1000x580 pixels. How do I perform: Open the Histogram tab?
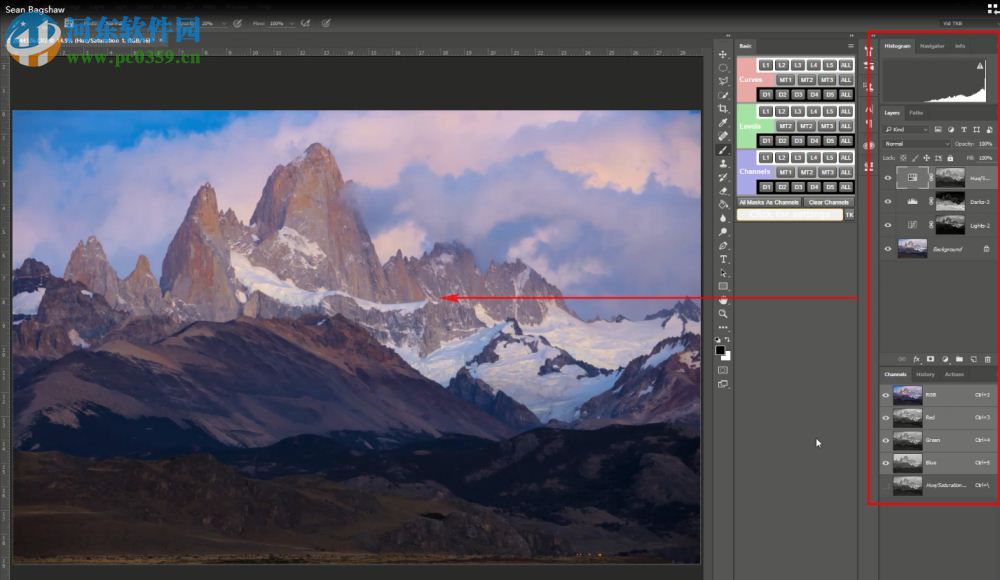point(897,46)
